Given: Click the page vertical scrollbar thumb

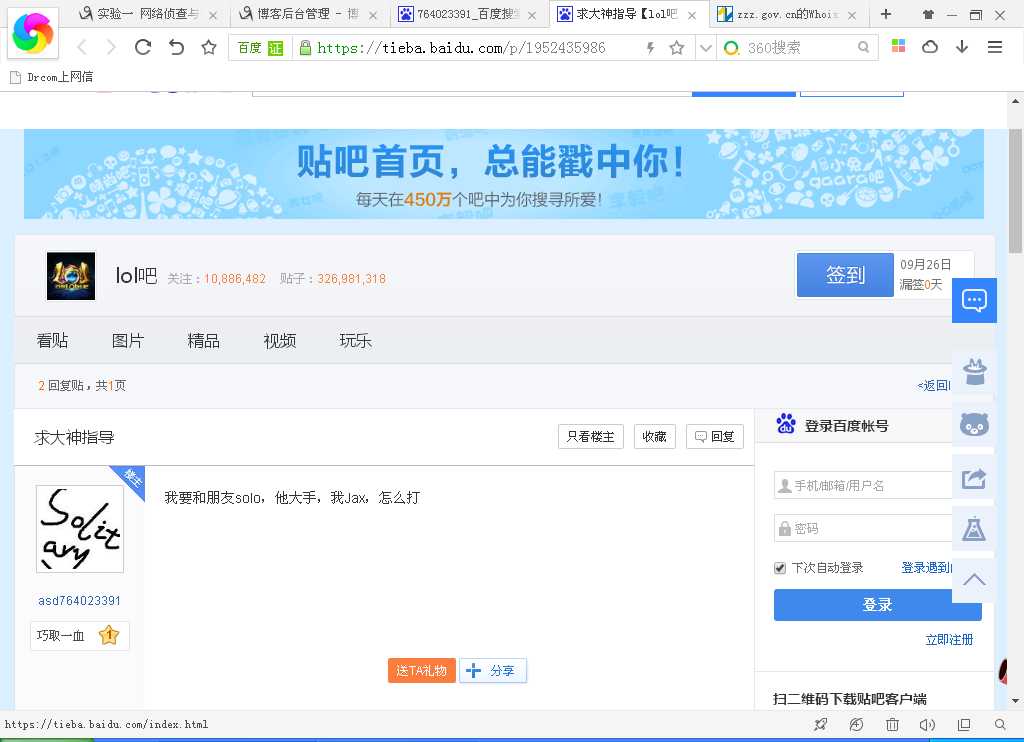Looking at the screenshot, I should click(x=1015, y=191).
